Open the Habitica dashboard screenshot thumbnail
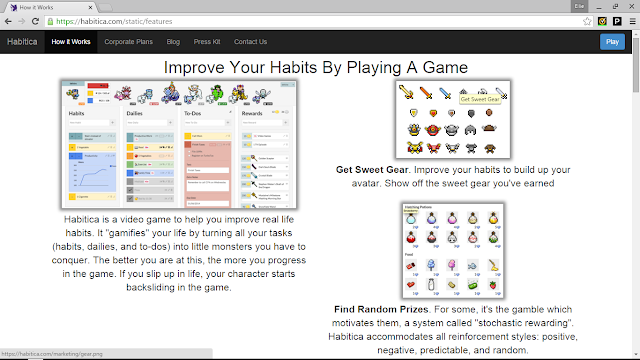 click(179, 144)
